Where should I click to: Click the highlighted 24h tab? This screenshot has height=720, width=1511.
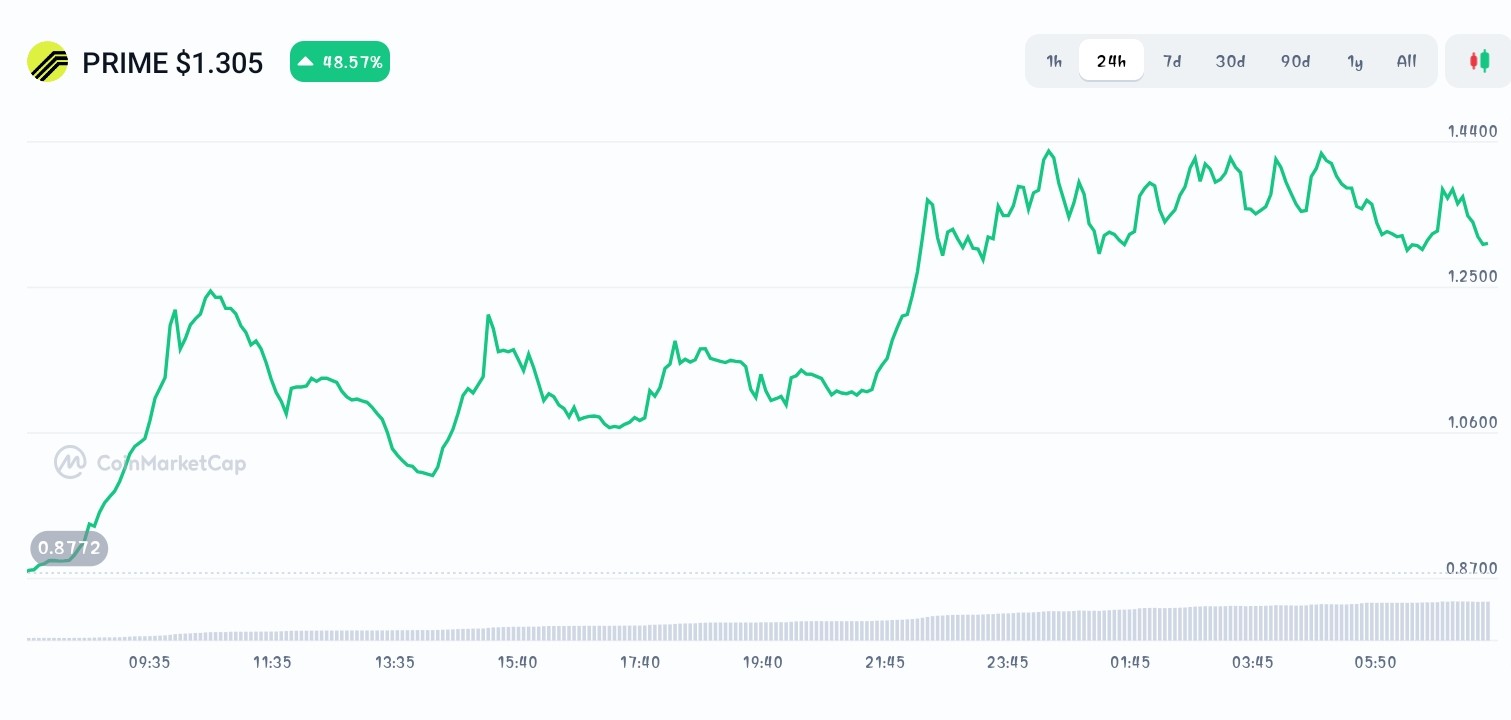coord(1111,60)
